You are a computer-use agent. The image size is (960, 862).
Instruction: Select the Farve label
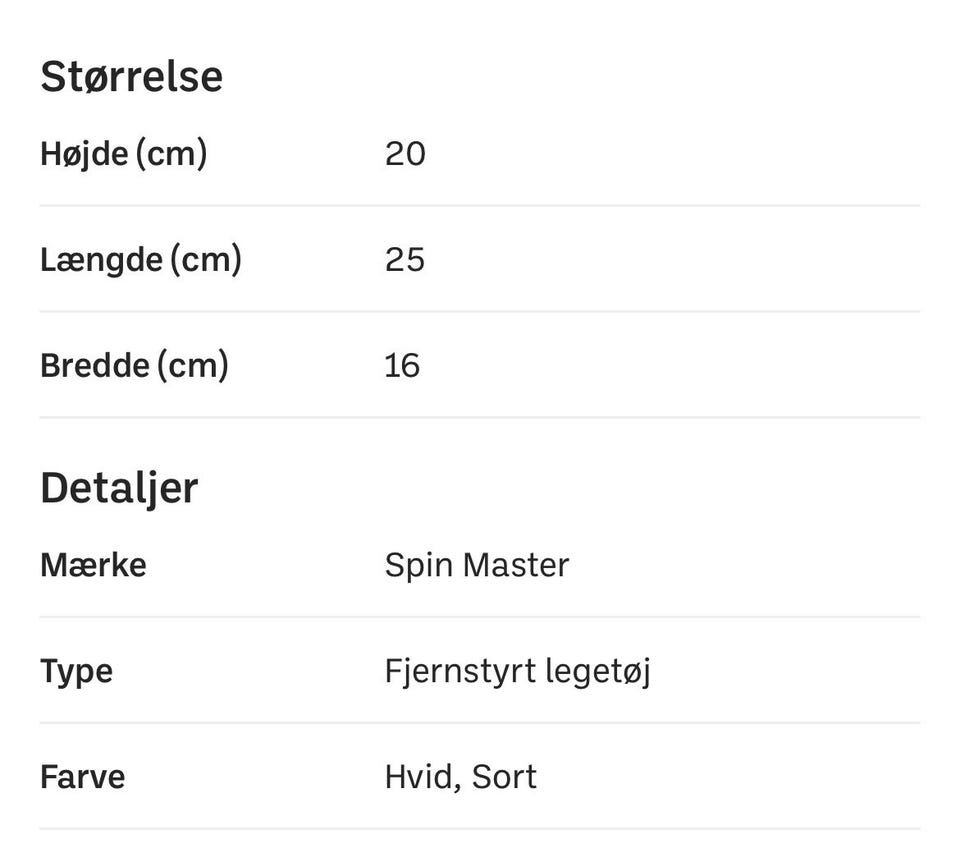(82, 777)
